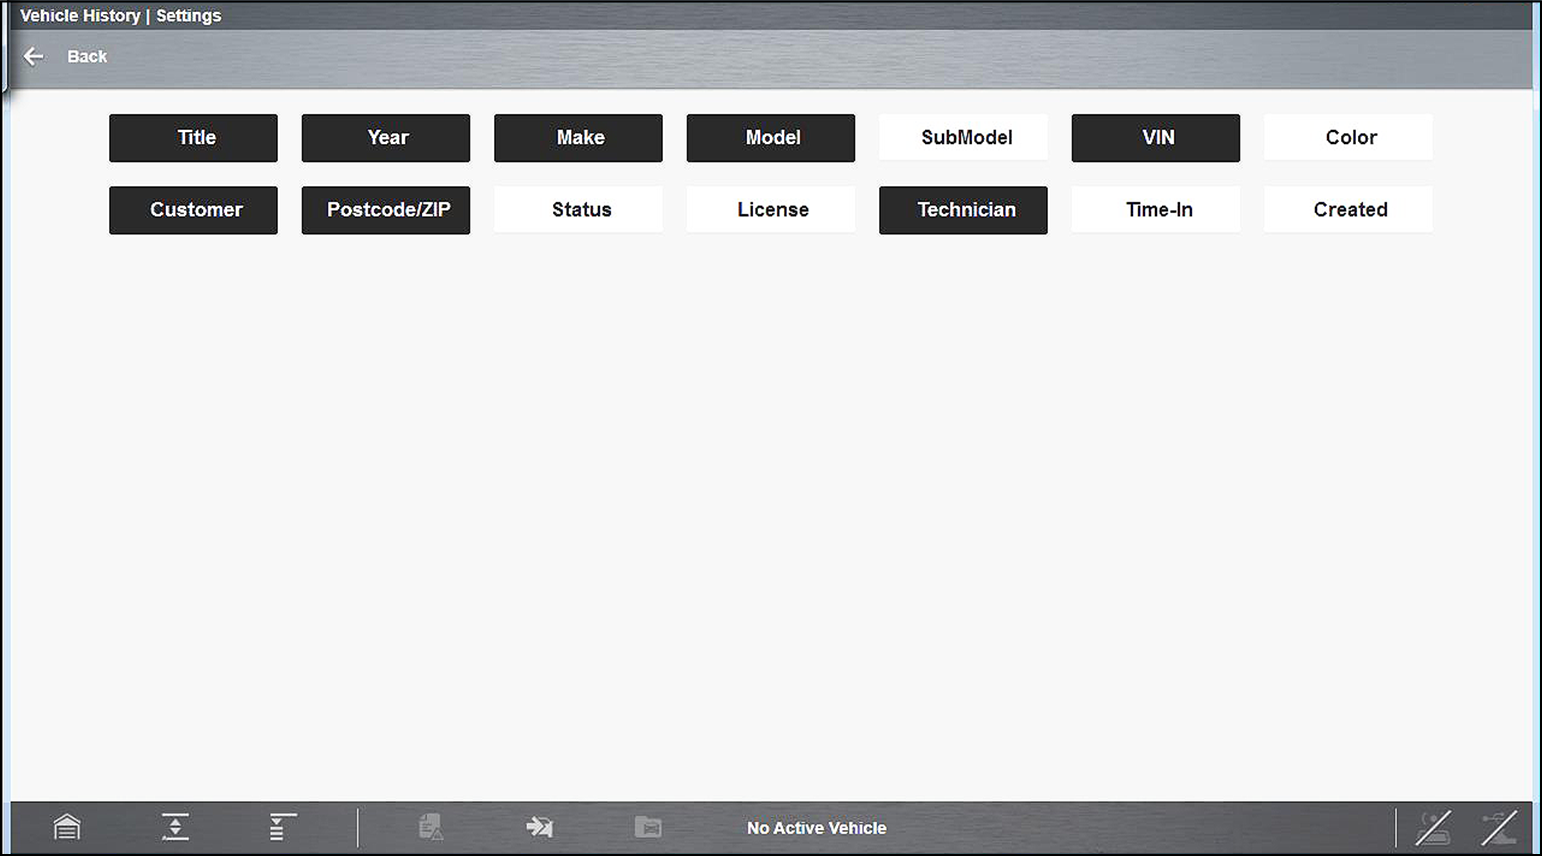The width and height of the screenshot is (1542, 856).
Task: Enable the Status column
Action: click(x=578, y=210)
